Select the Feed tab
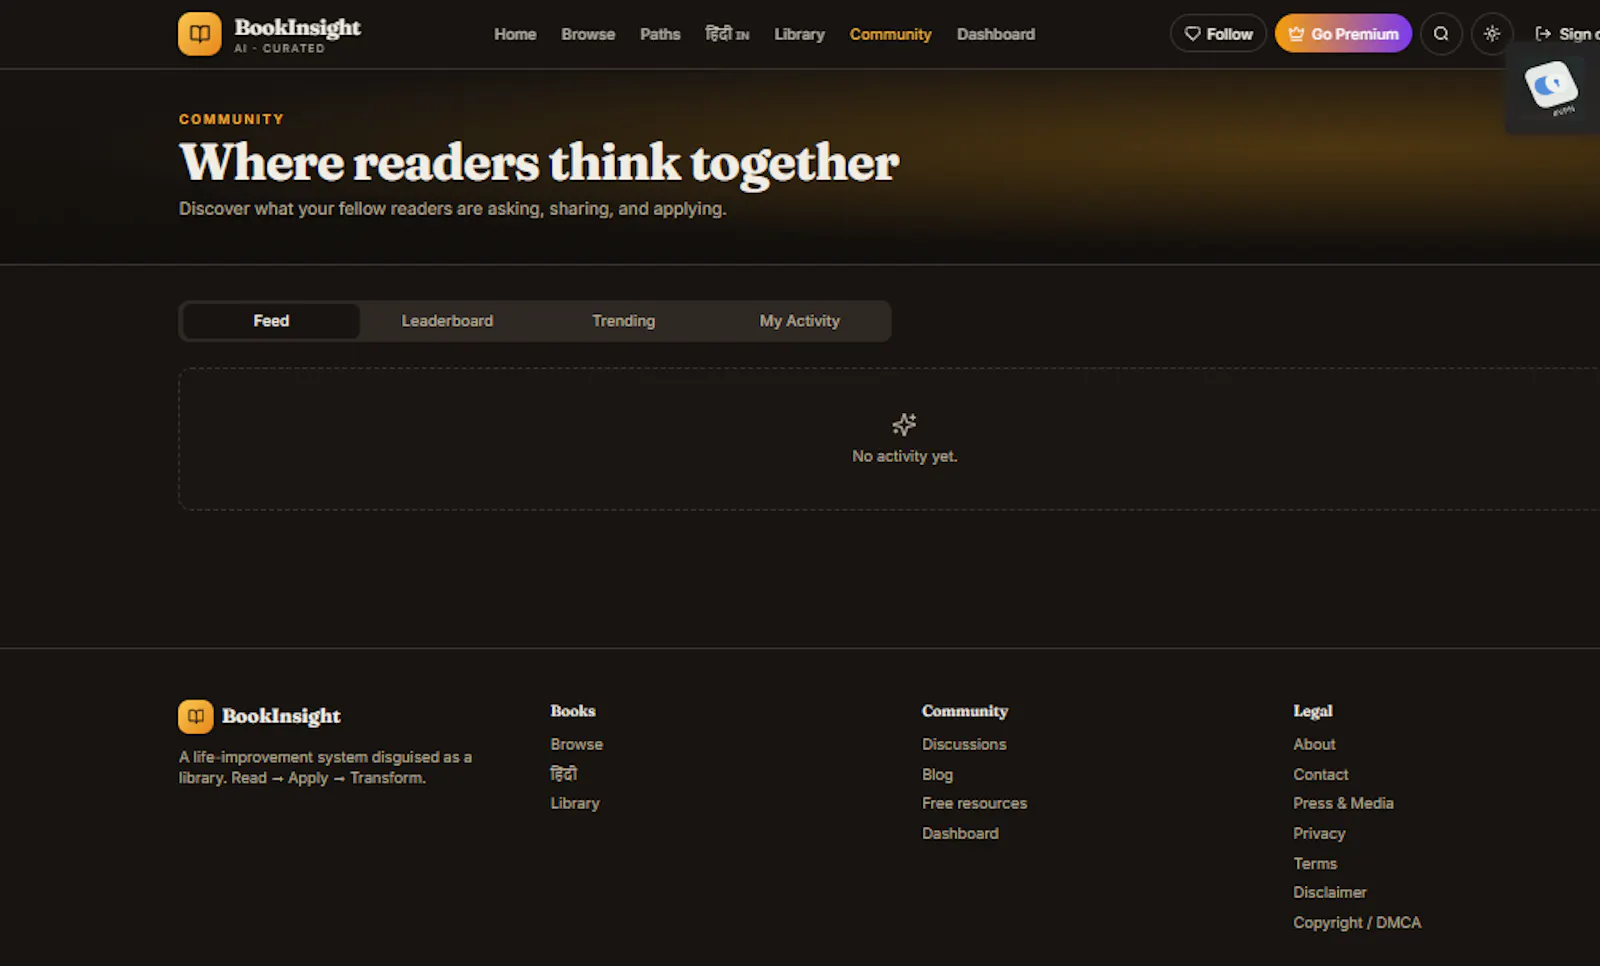Viewport: 1600px width, 966px height. (x=271, y=321)
